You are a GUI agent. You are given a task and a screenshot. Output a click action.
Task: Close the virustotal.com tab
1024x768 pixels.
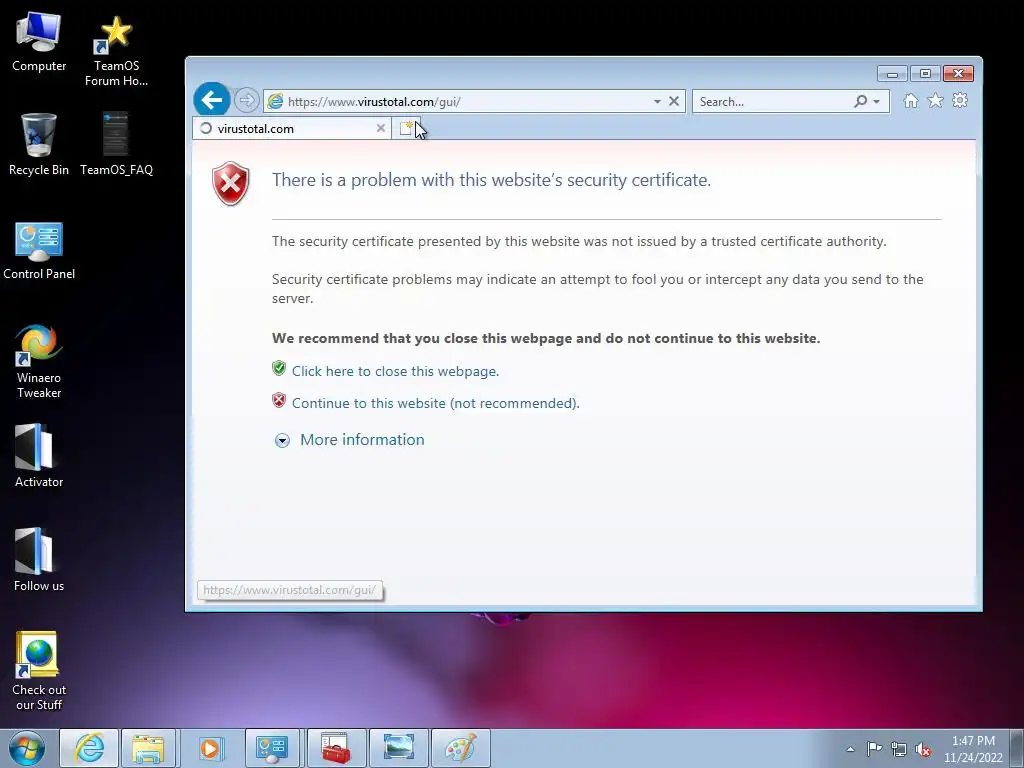point(381,129)
